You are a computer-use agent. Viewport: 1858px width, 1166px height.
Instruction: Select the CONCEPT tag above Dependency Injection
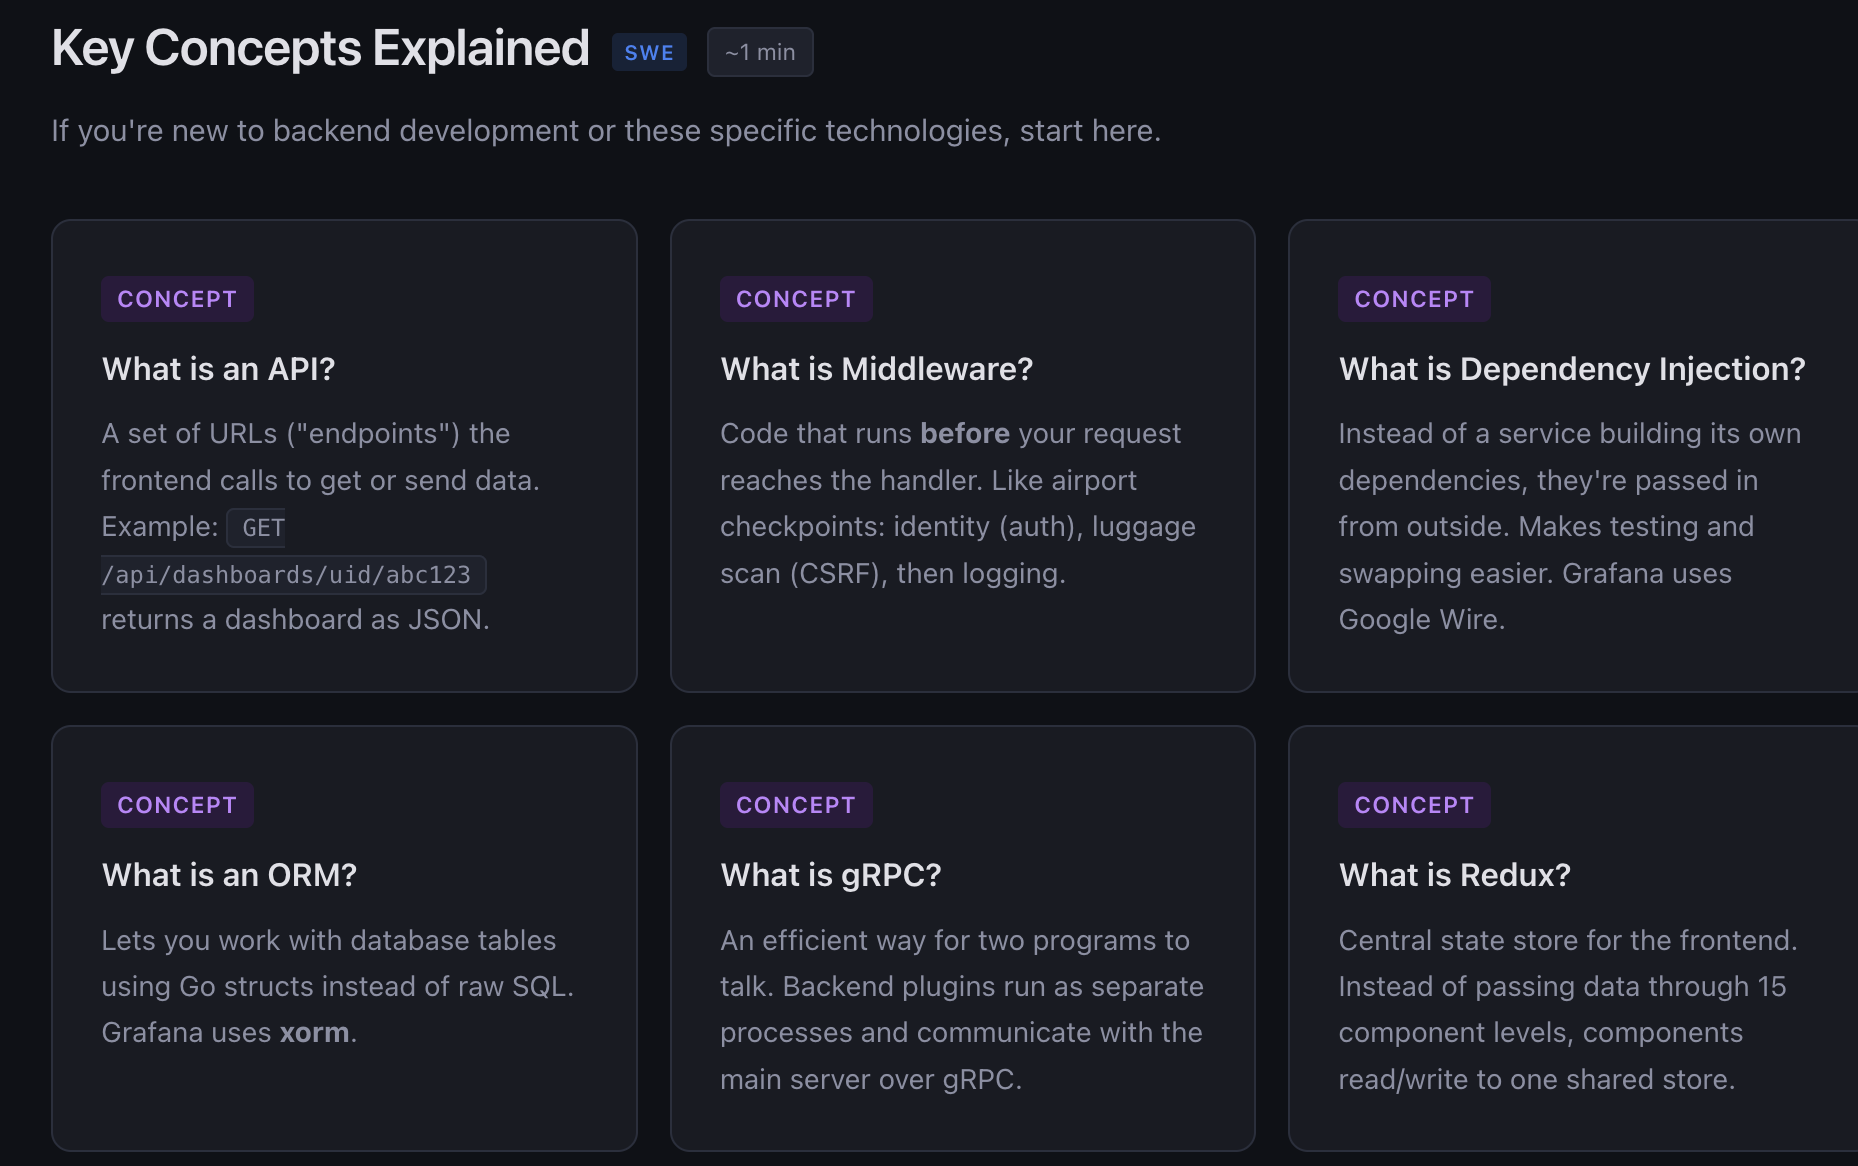(1413, 299)
